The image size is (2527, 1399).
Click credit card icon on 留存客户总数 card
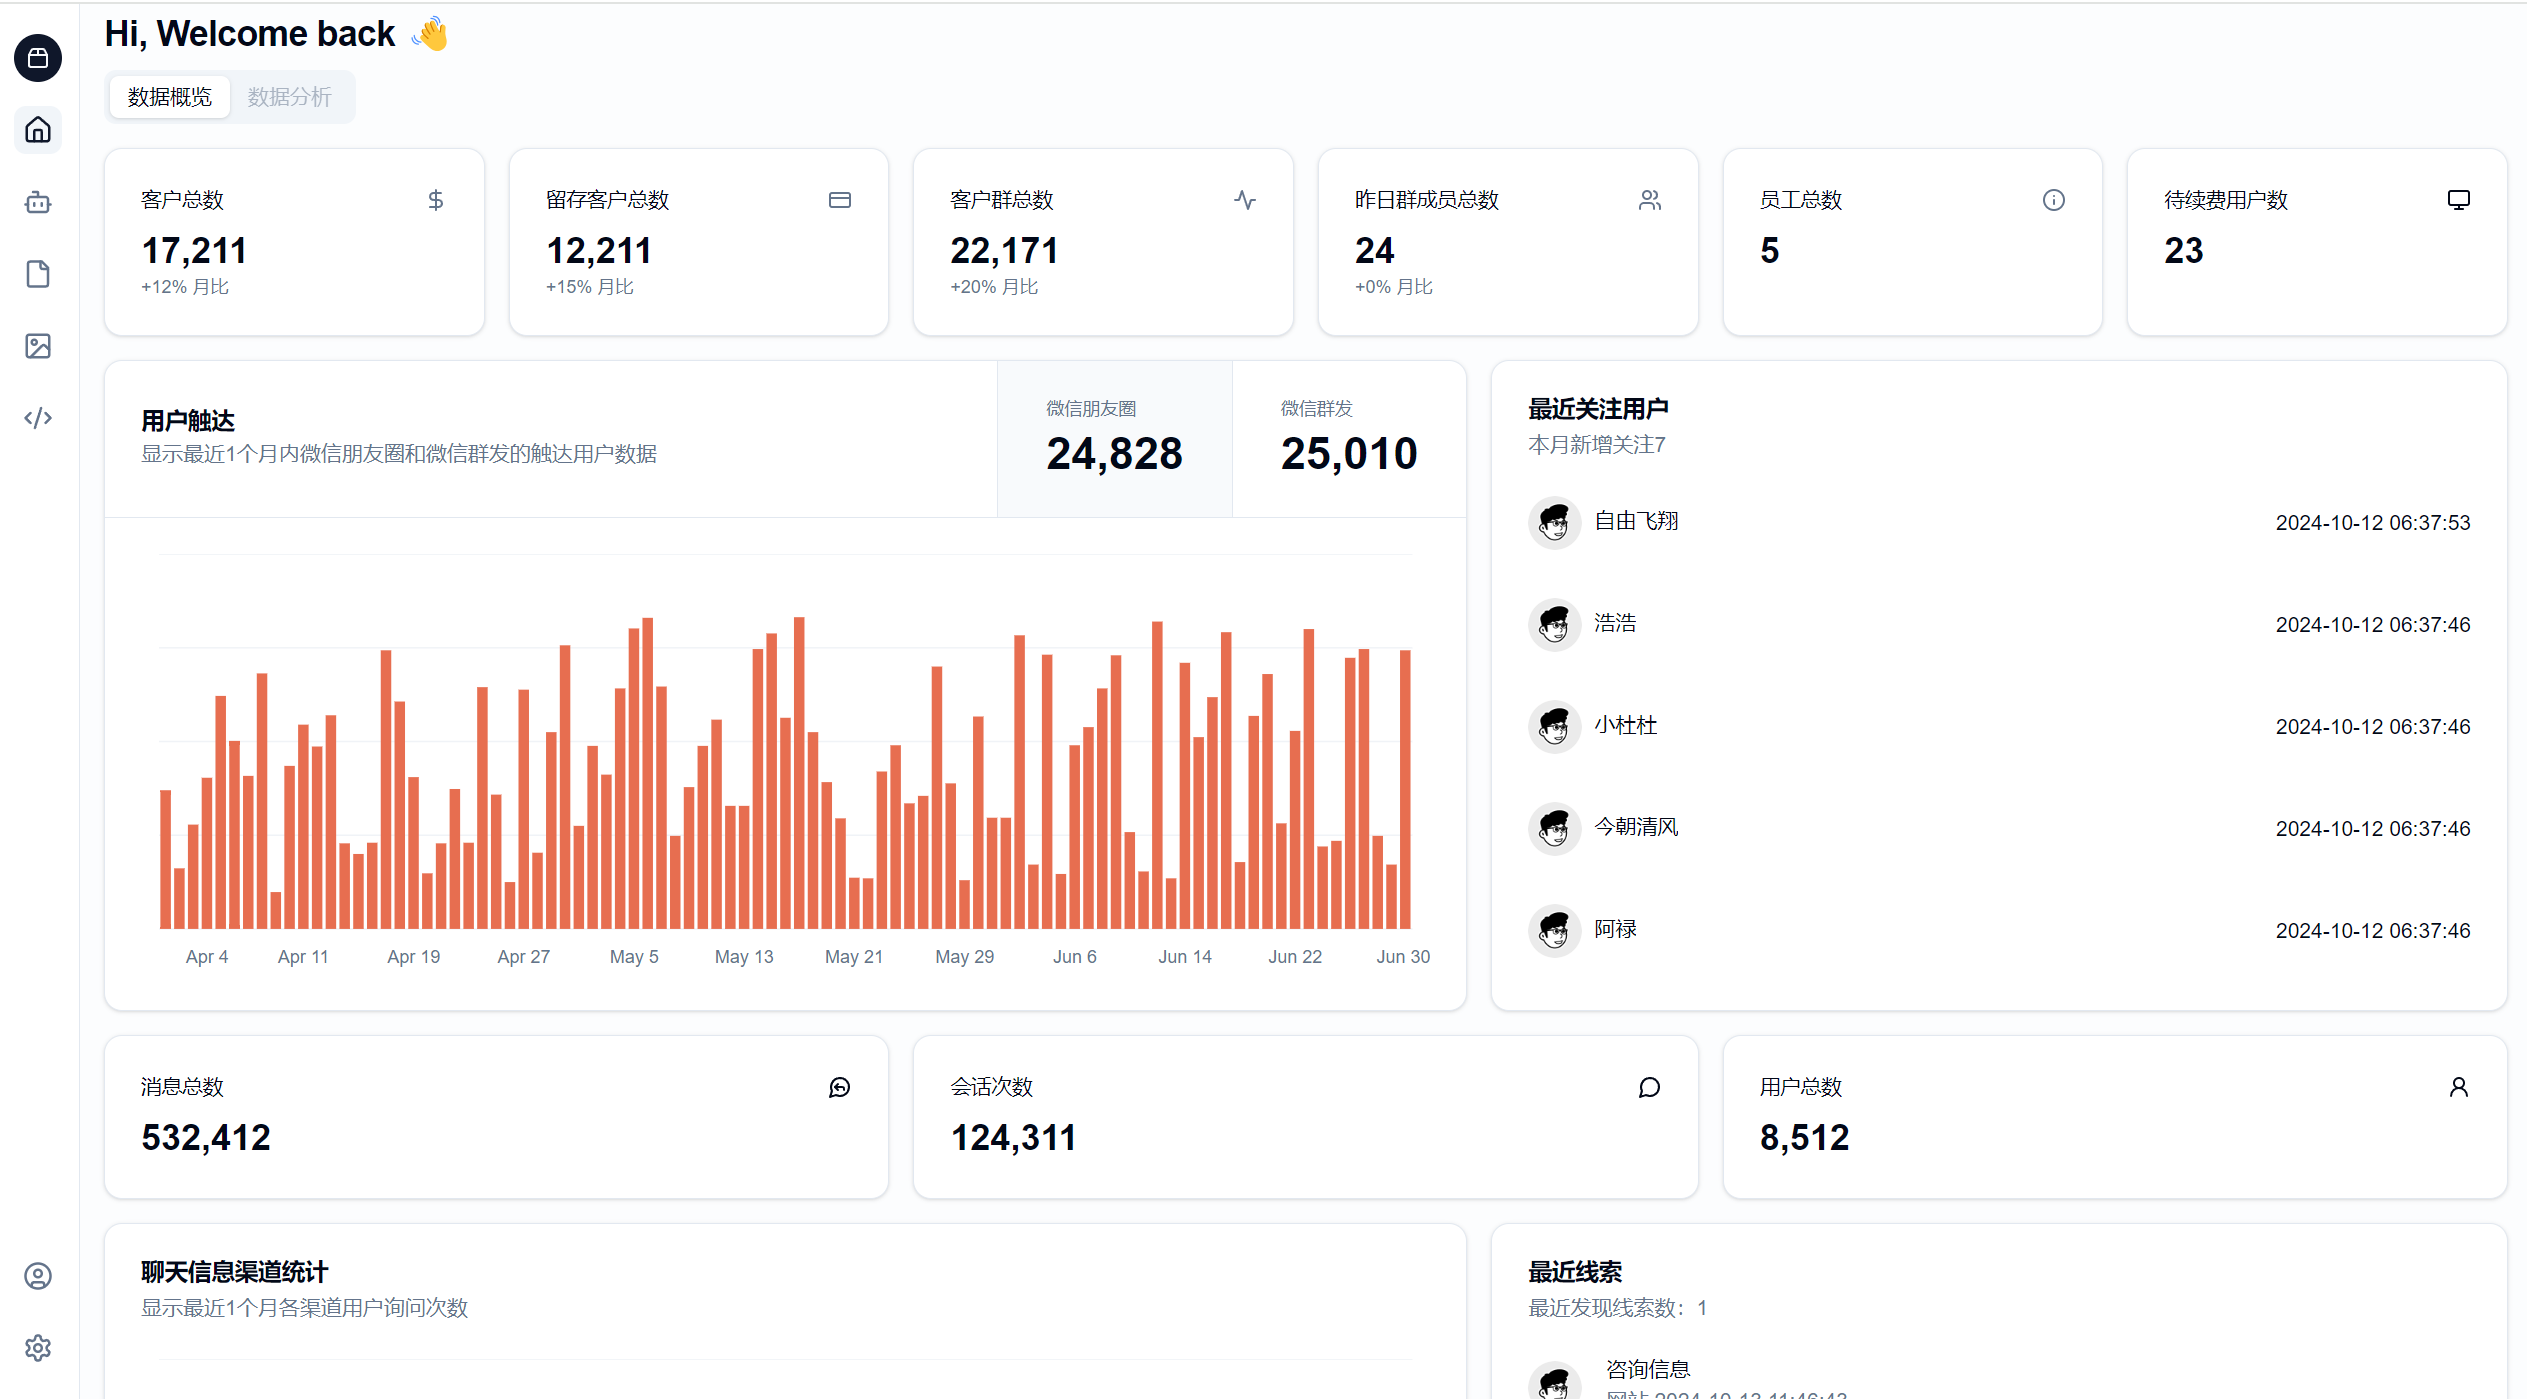pyautogui.click(x=840, y=200)
